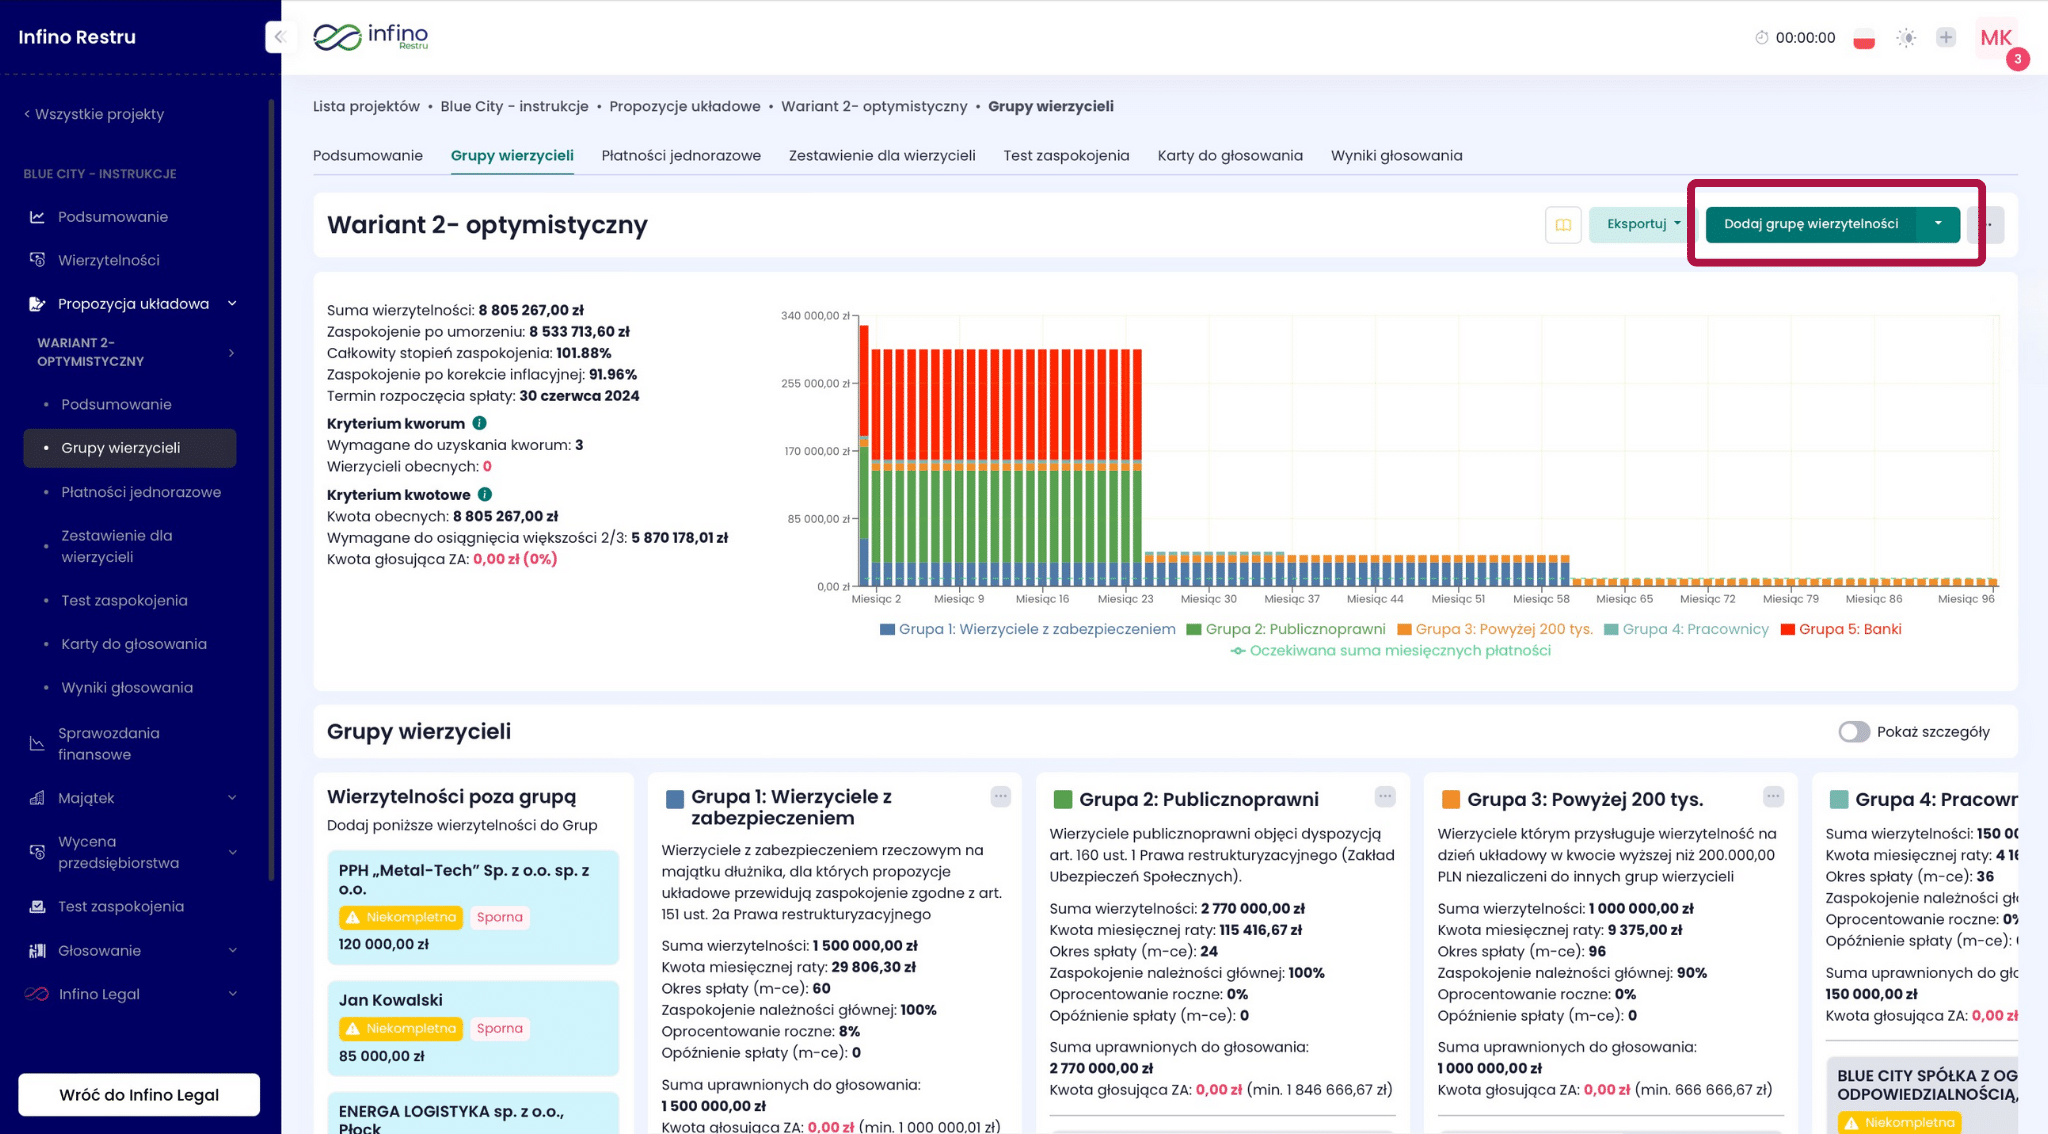Toggle Grupa 2: Publicznoprawni legend series
Screen dimensions: 2048x1134
[x=1286, y=629]
